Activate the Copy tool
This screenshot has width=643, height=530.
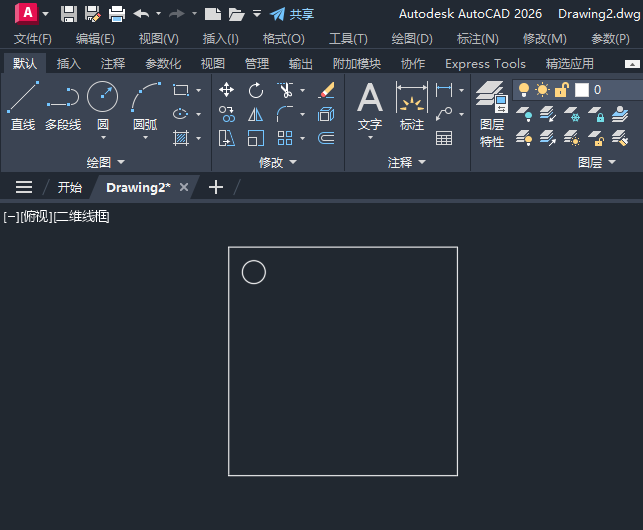click(227, 114)
